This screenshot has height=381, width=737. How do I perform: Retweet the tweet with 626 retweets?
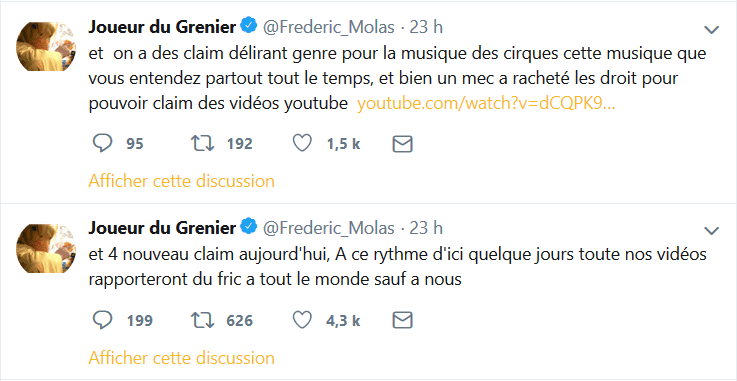coord(203,321)
